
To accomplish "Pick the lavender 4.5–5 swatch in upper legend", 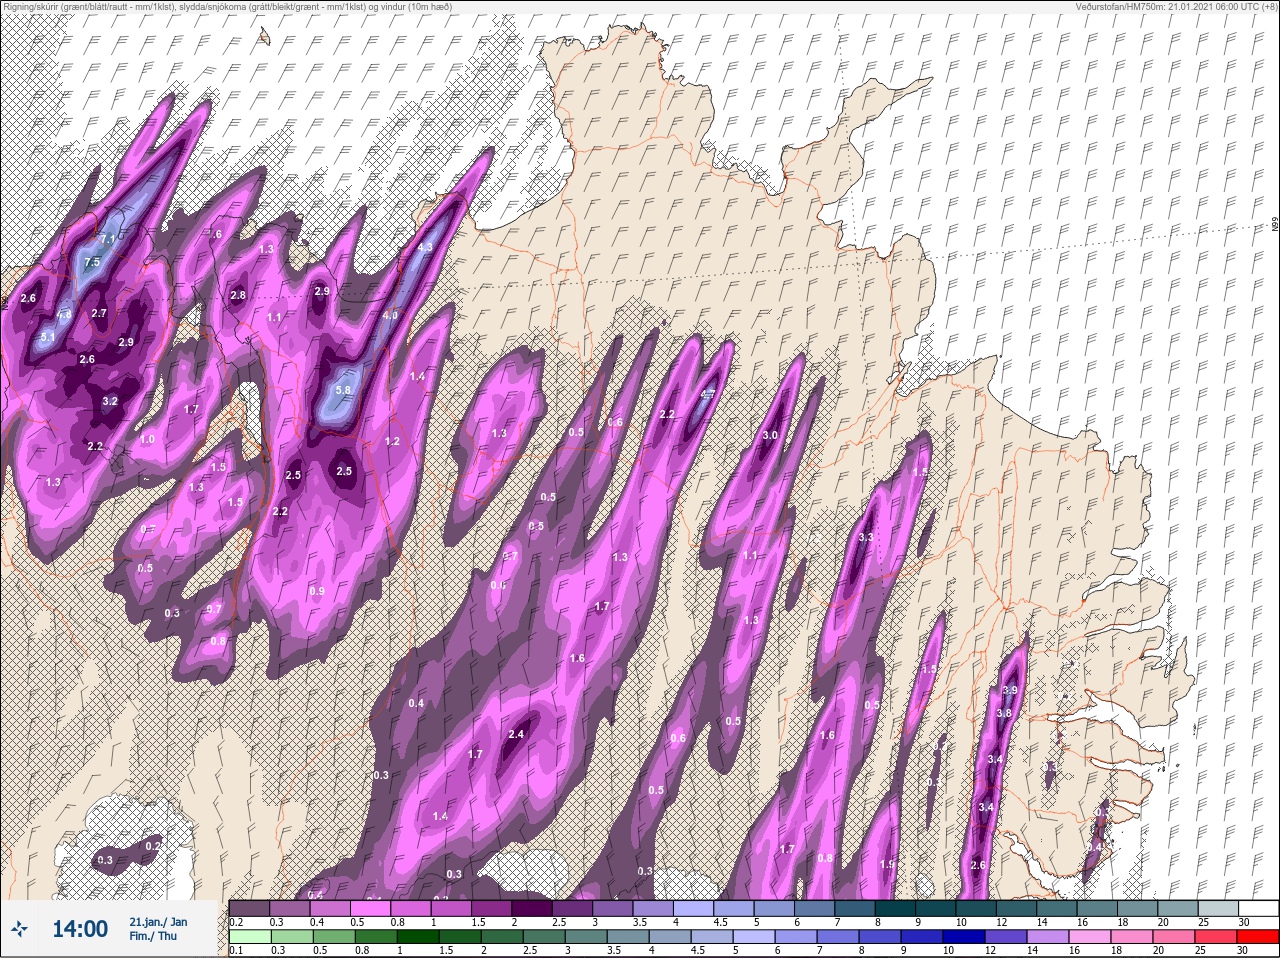I will pyautogui.click(x=735, y=909).
